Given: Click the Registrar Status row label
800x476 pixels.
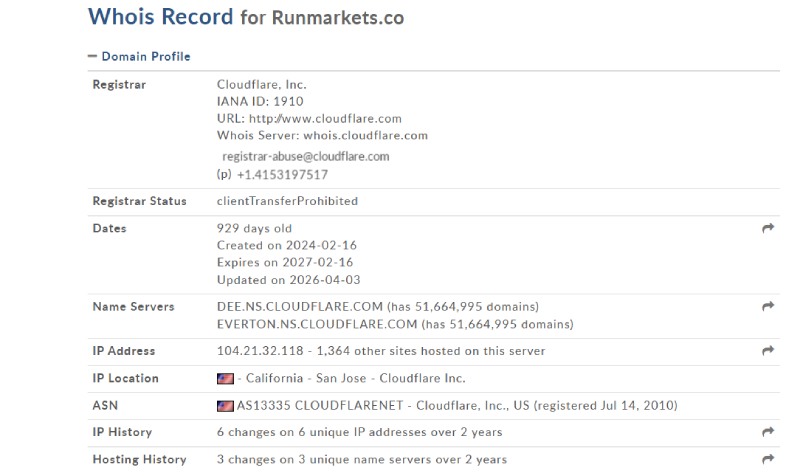Looking at the screenshot, I should click(139, 201).
